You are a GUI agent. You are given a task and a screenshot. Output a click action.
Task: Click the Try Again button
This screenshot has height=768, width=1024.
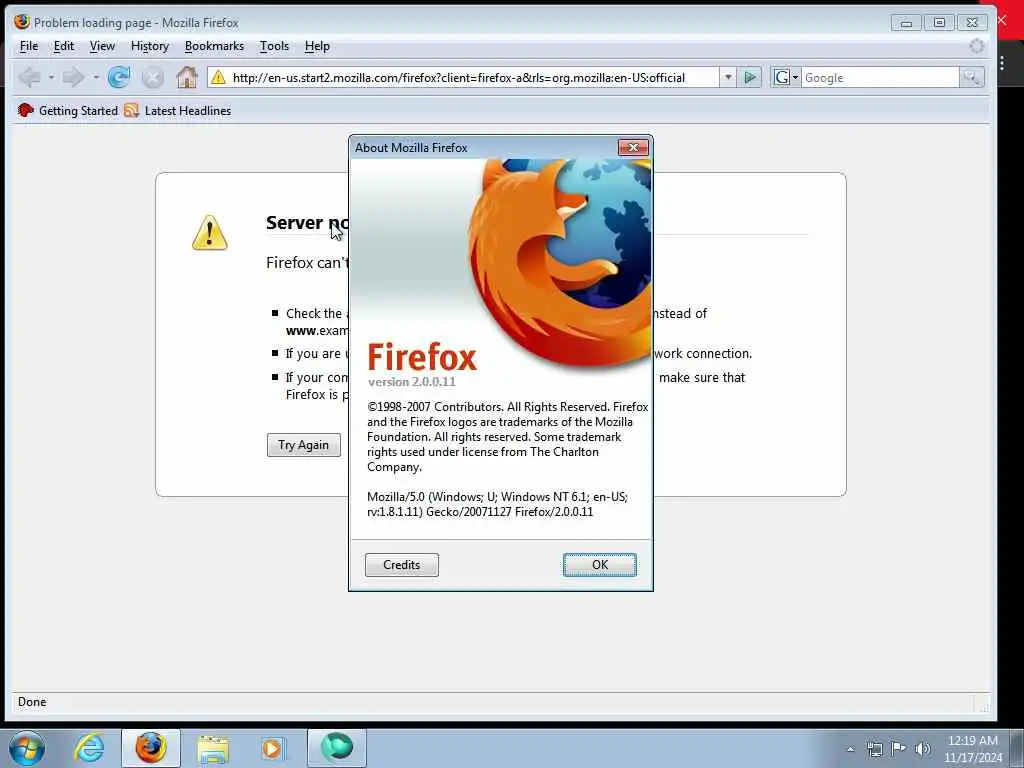(304, 445)
